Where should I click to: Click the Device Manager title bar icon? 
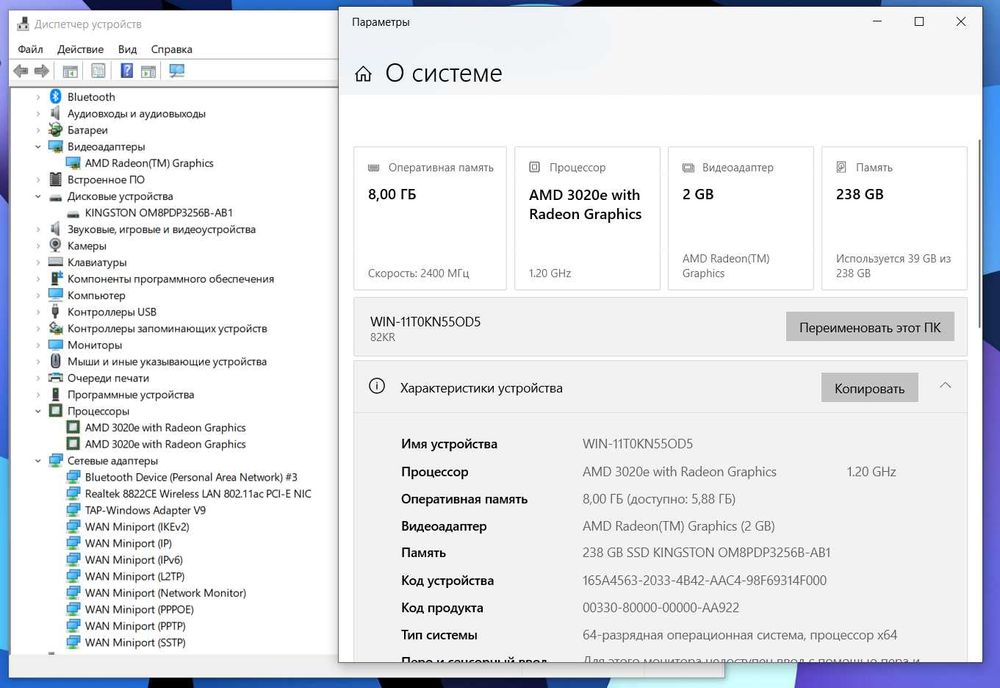point(23,24)
